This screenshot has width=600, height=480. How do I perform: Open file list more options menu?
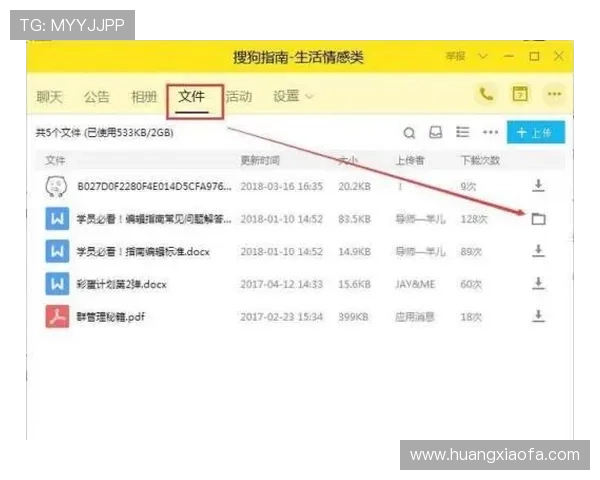click(490, 132)
